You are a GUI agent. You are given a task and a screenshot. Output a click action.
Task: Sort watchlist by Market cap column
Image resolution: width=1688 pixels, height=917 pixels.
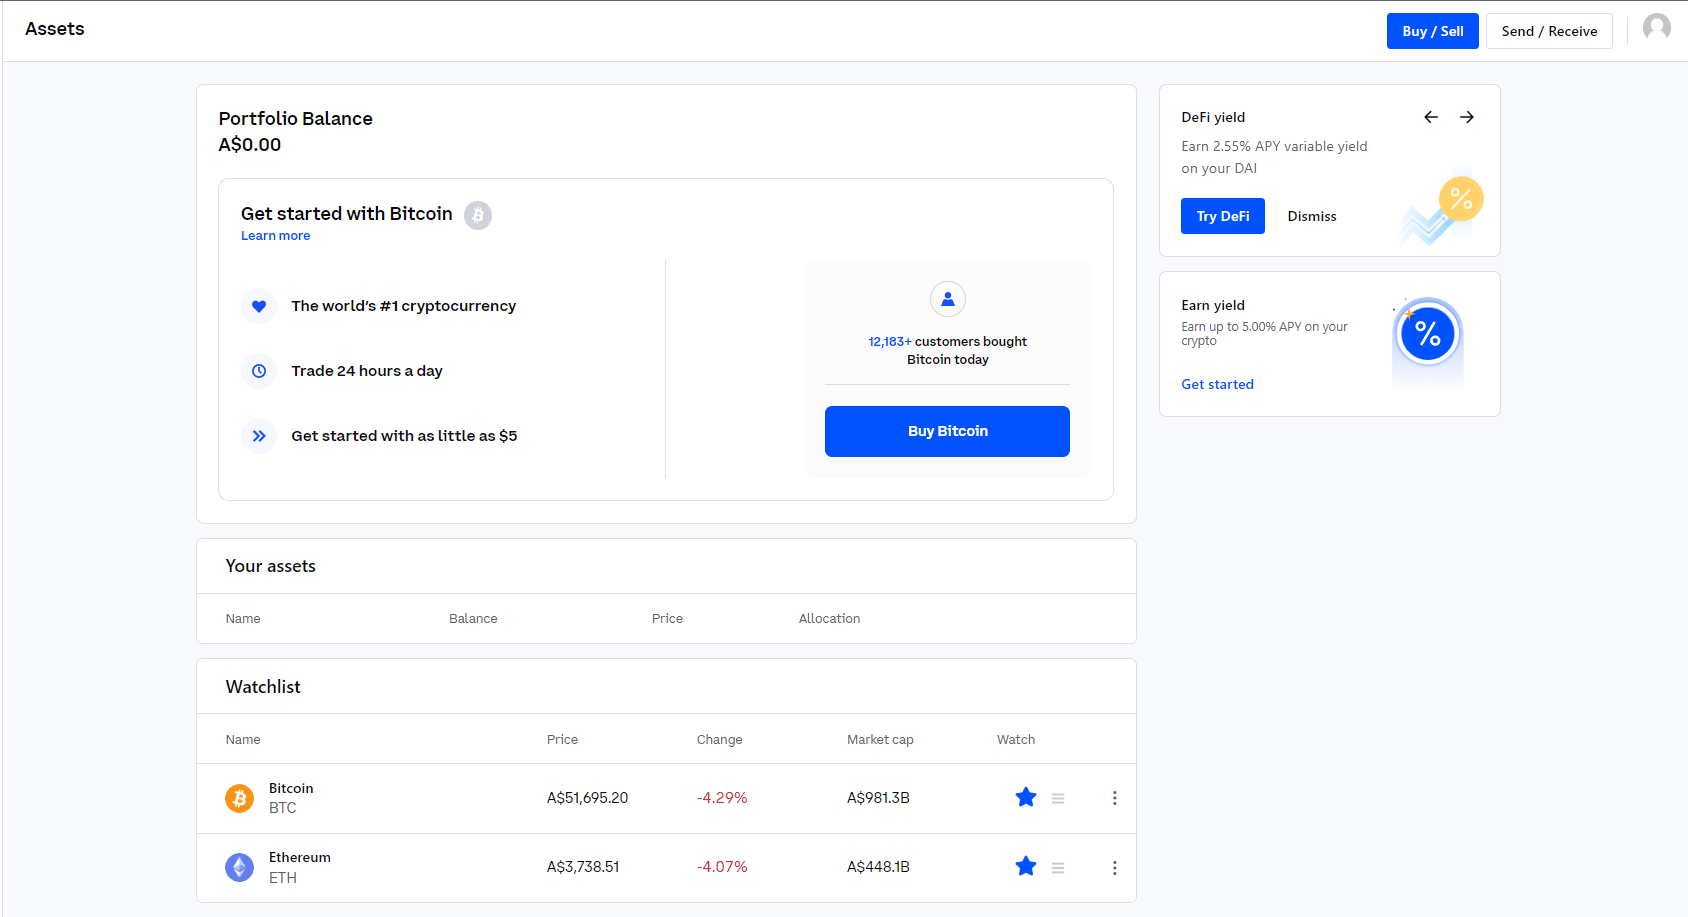pyautogui.click(x=880, y=740)
